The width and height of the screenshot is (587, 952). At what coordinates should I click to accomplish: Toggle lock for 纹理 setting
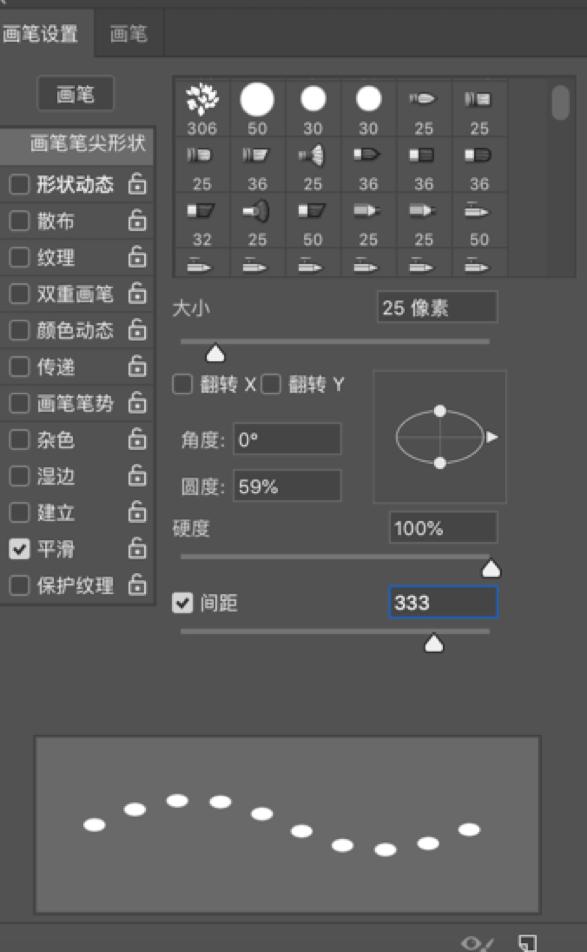click(x=137, y=257)
